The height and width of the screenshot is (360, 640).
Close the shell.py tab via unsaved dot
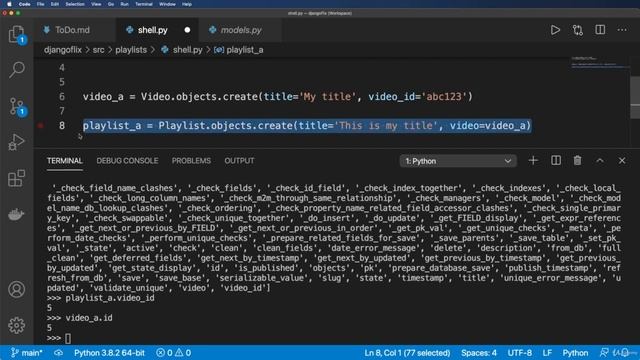[187, 30]
